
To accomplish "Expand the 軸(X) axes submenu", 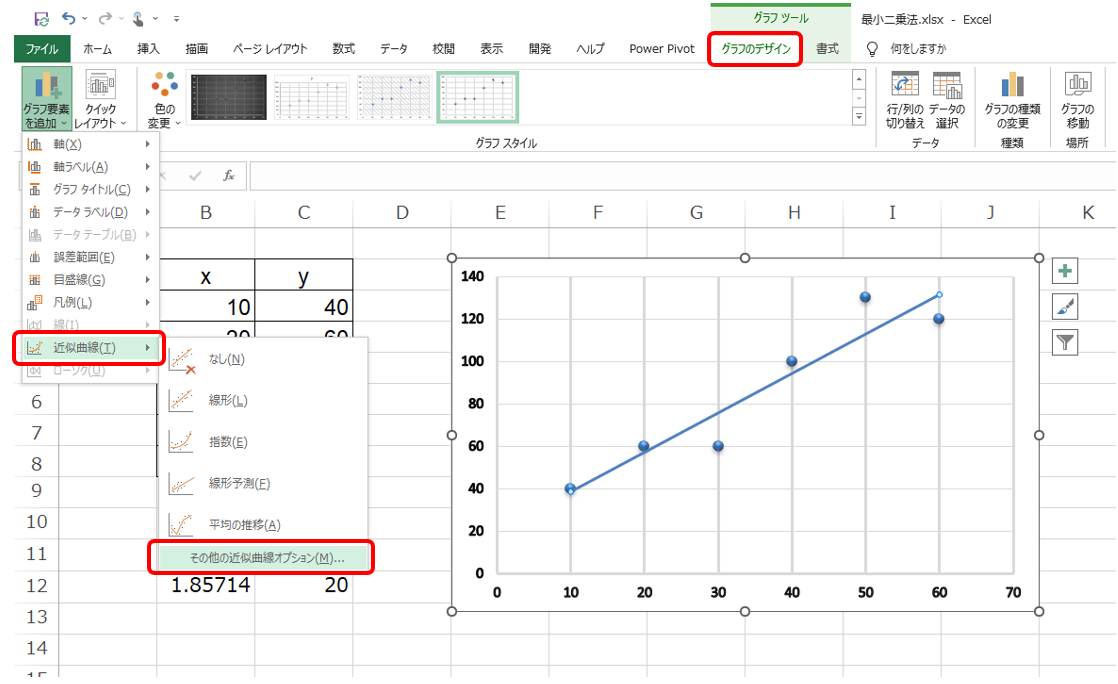I will coord(90,144).
